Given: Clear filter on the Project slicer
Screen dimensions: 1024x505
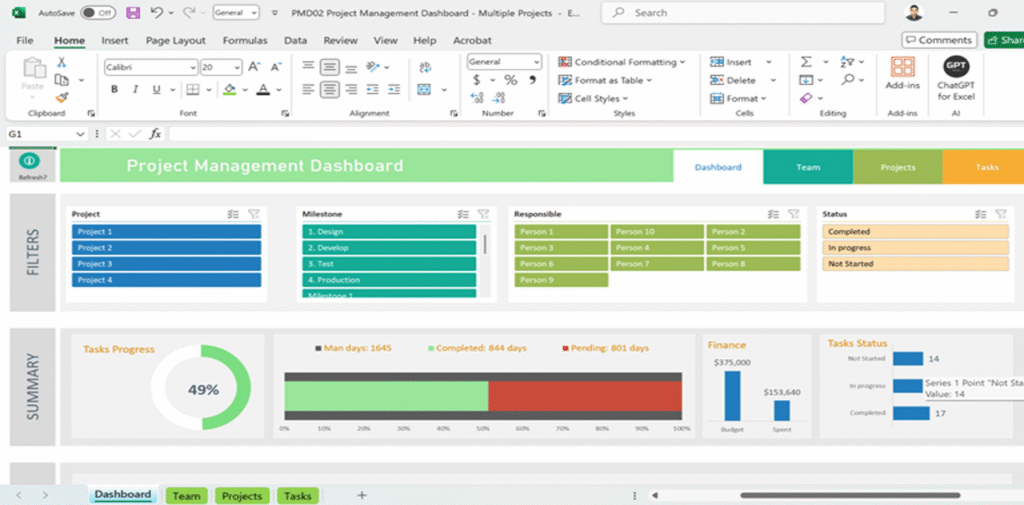Looking at the screenshot, I should click(253, 214).
